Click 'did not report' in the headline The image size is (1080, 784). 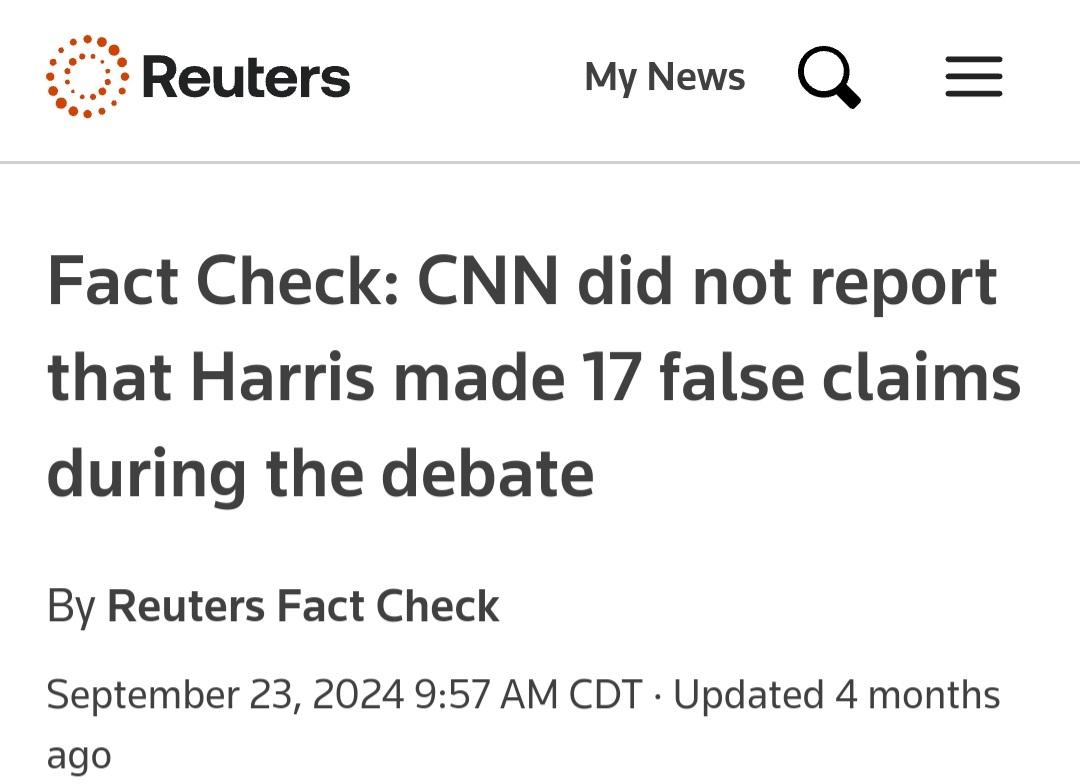coord(787,284)
